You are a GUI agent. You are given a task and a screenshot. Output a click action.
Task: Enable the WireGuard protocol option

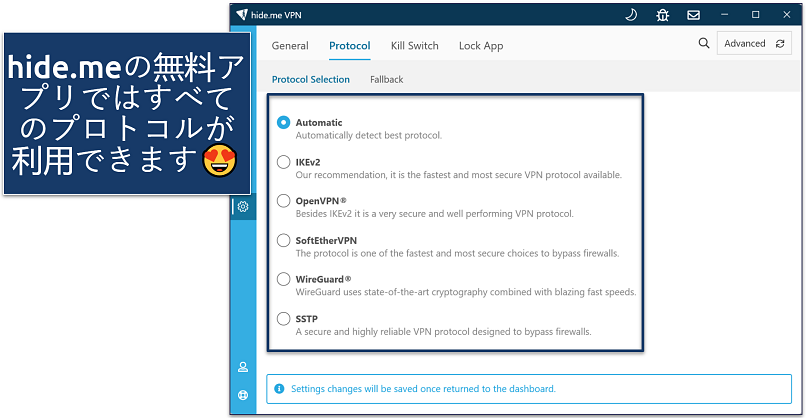[x=284, y=279]
